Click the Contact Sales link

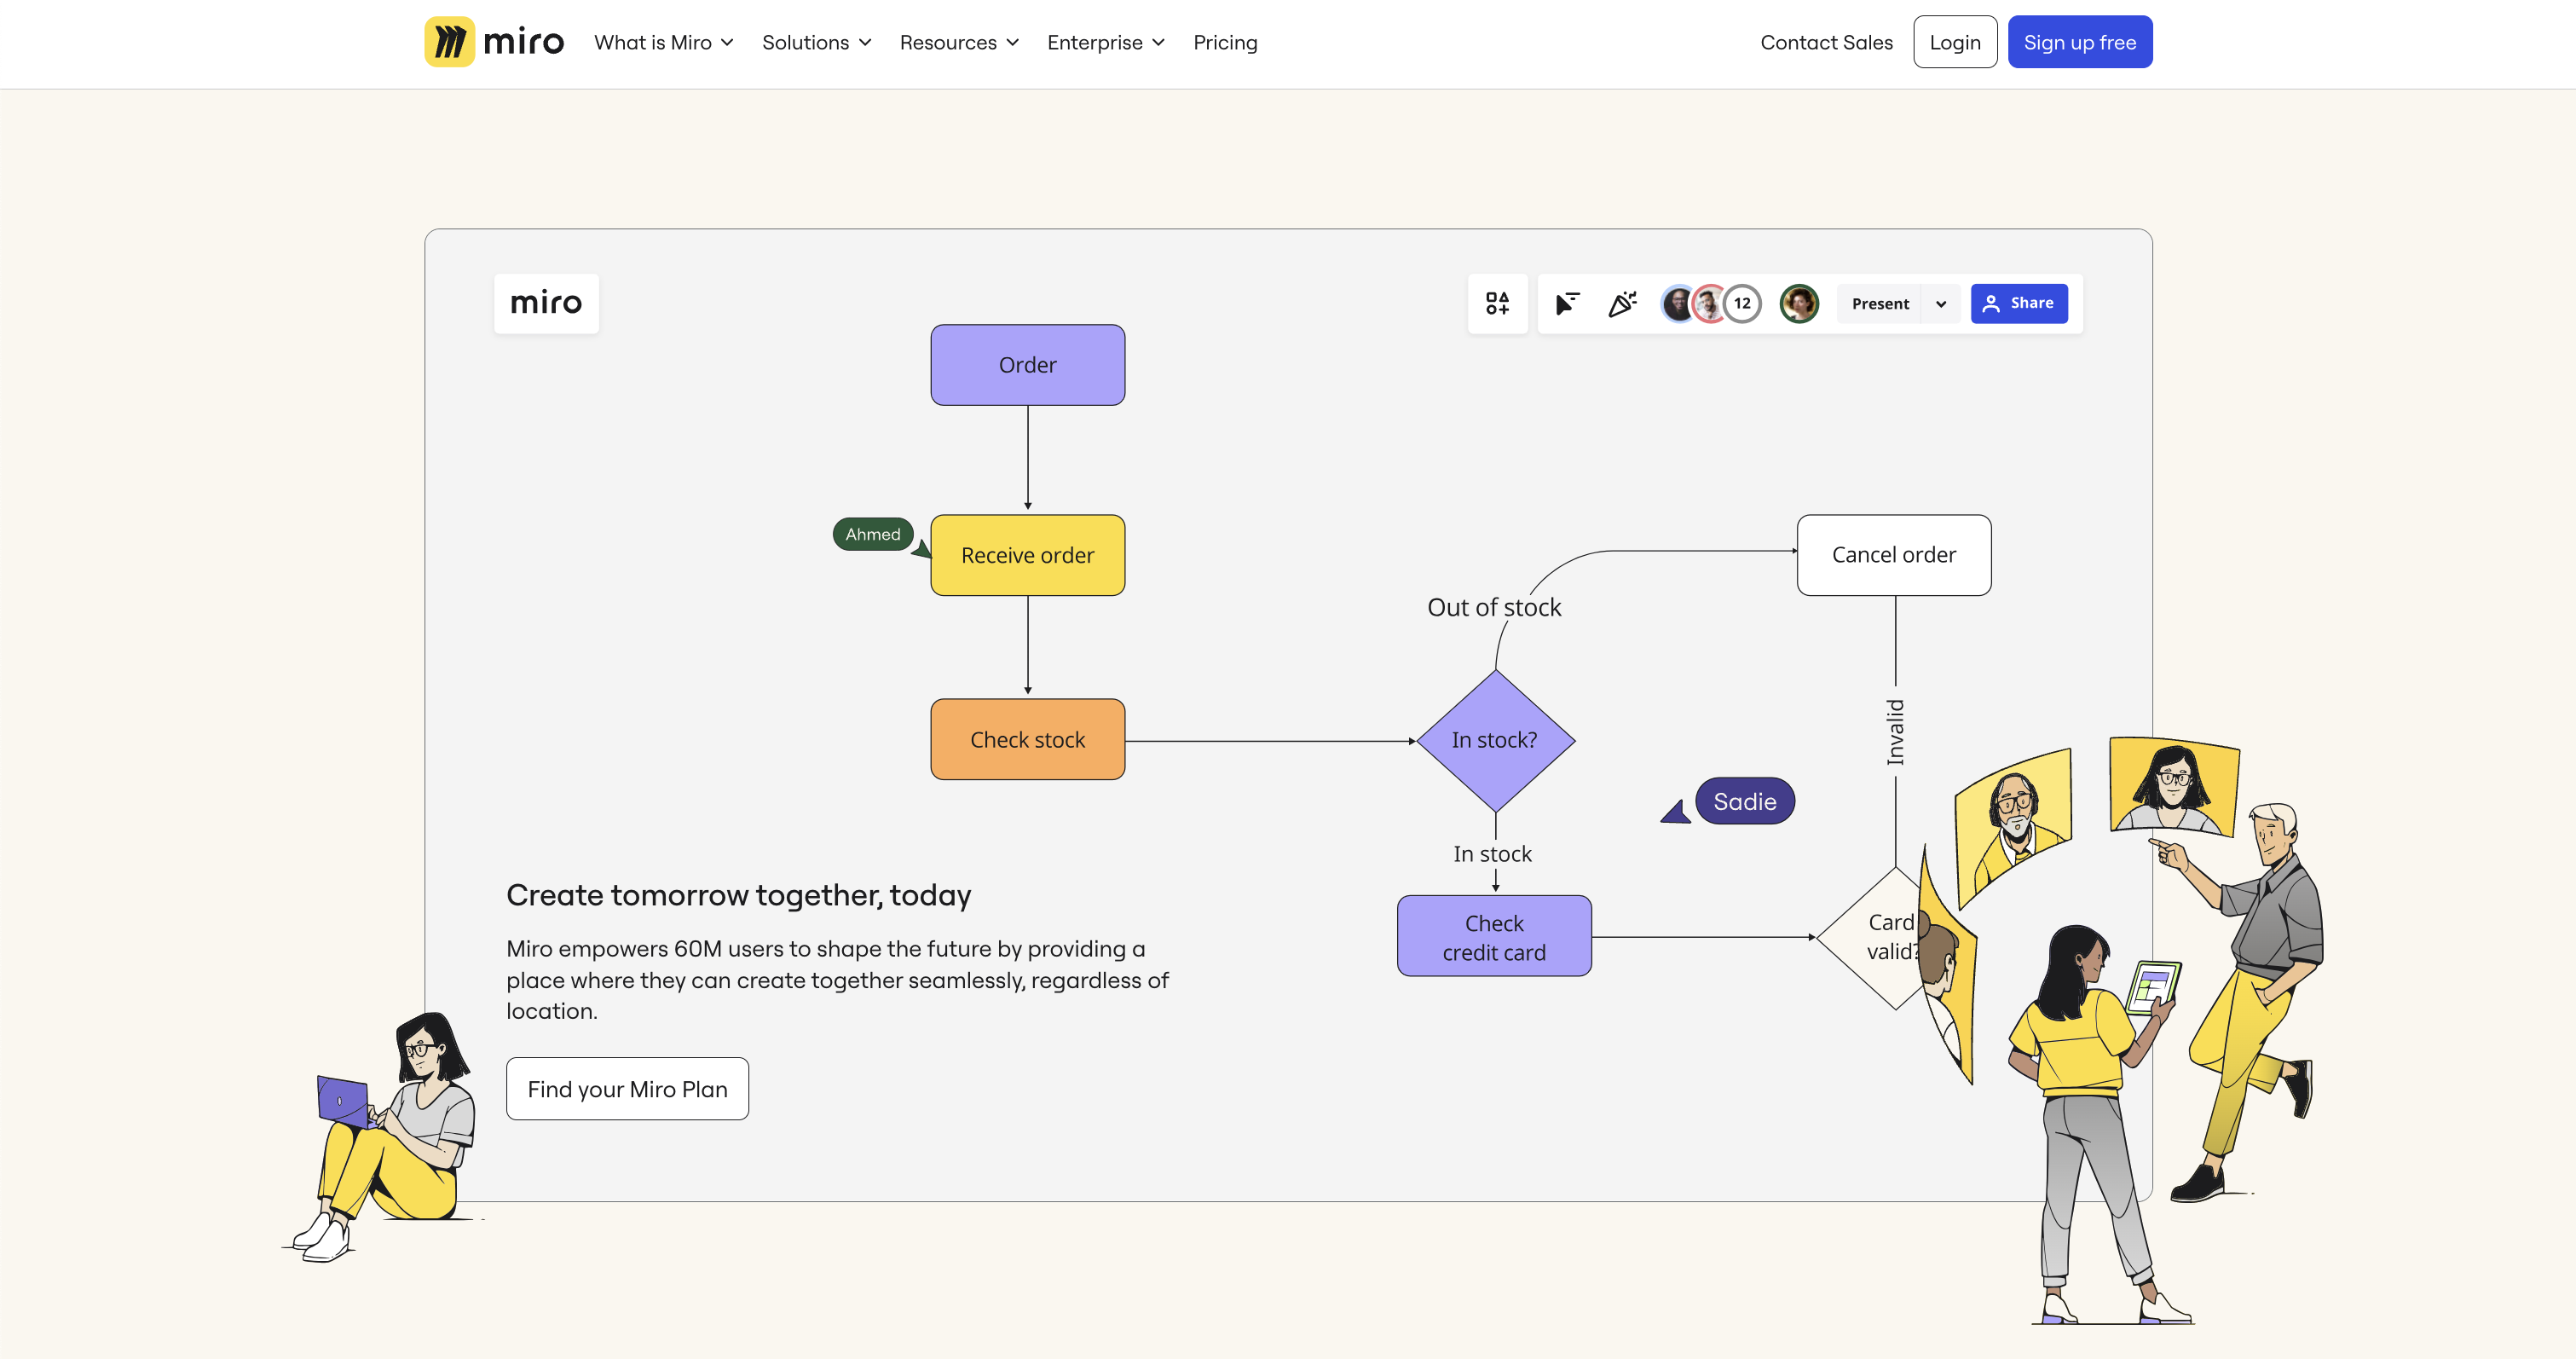click(1826, 42)
